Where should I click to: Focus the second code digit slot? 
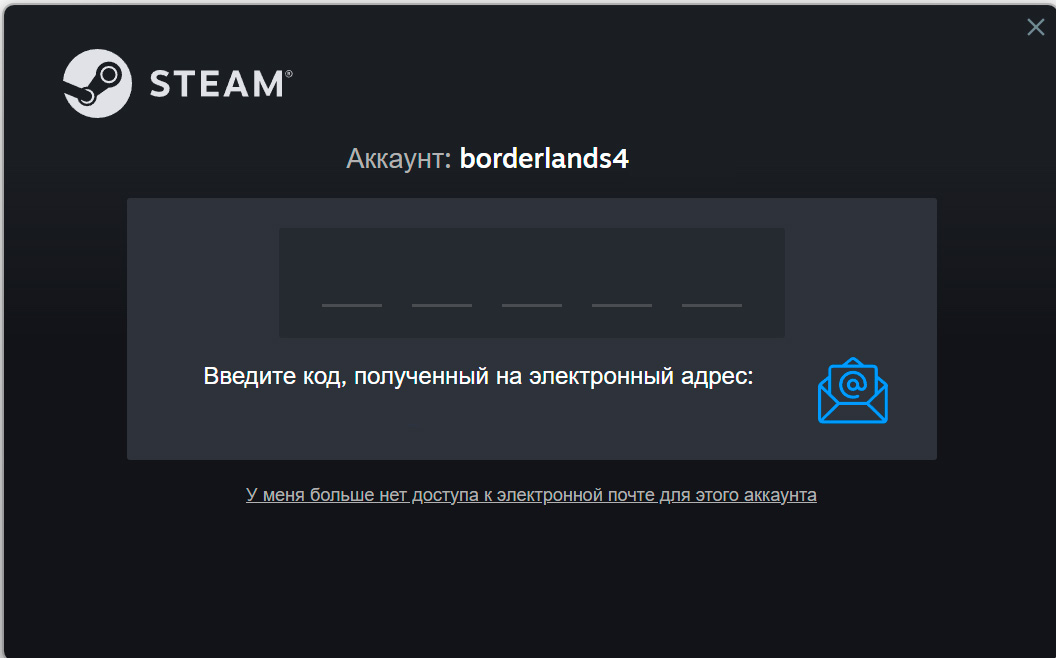click(x=442, y=283)
